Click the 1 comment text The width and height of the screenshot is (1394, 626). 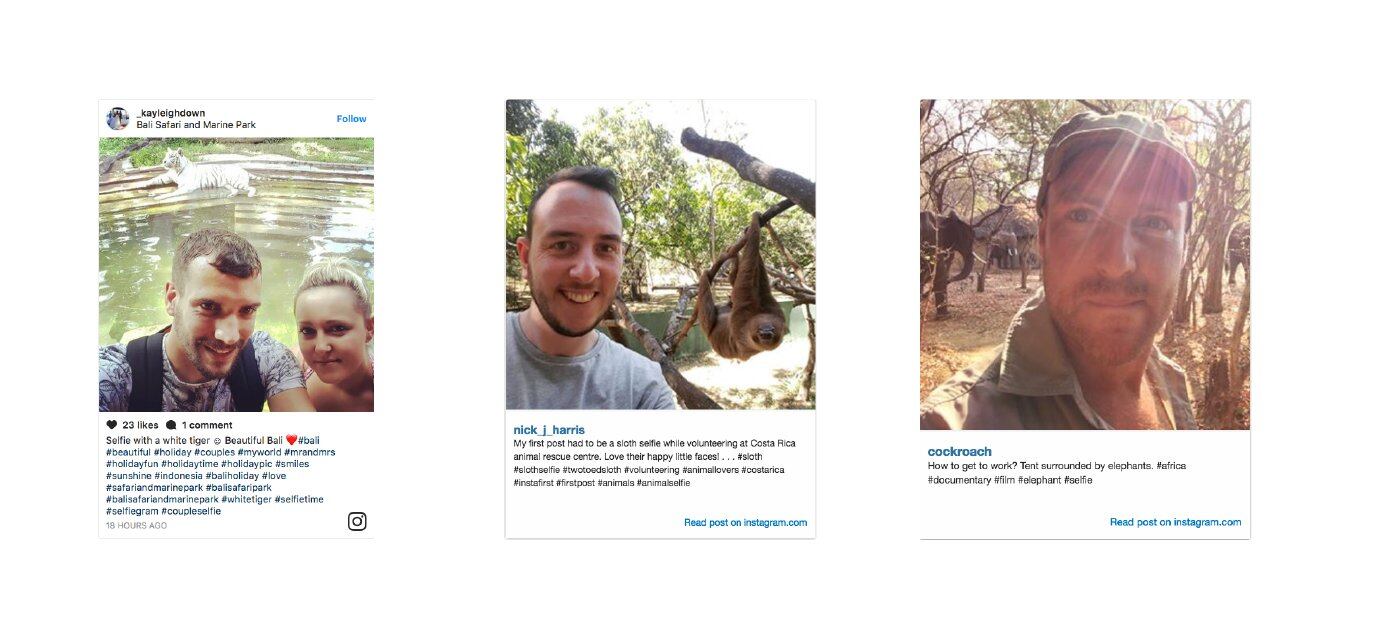click(207, 425)
